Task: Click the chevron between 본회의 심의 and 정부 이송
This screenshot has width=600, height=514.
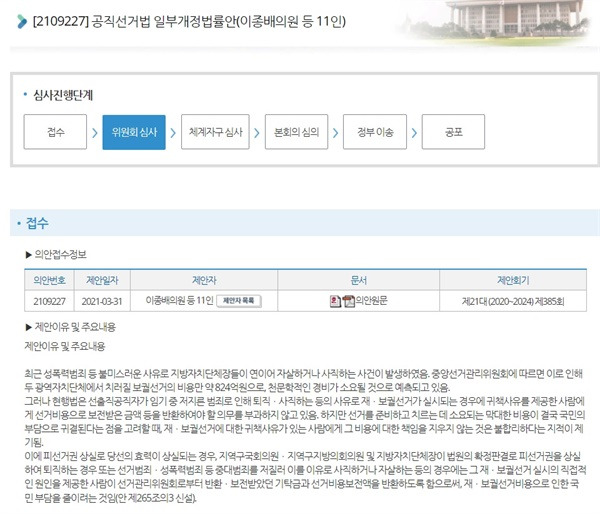Action: [x=336, y=133]
